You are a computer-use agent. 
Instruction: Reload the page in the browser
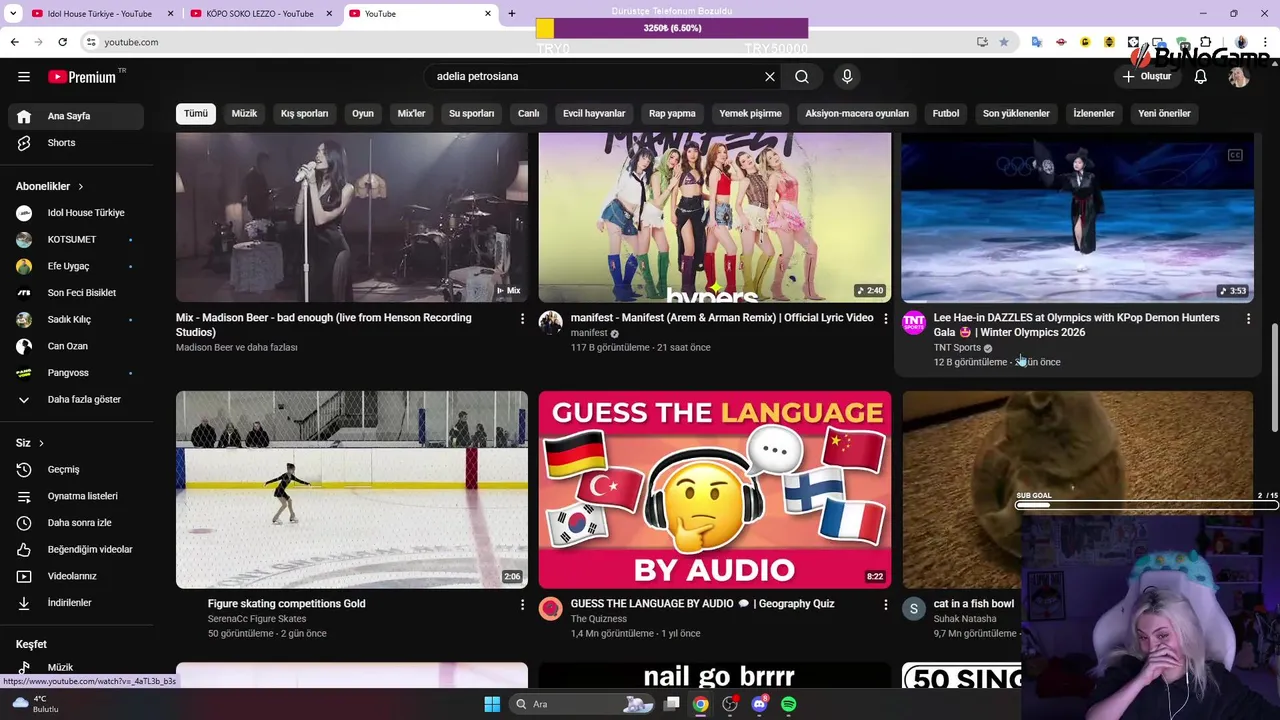click(x=62, y=42)
